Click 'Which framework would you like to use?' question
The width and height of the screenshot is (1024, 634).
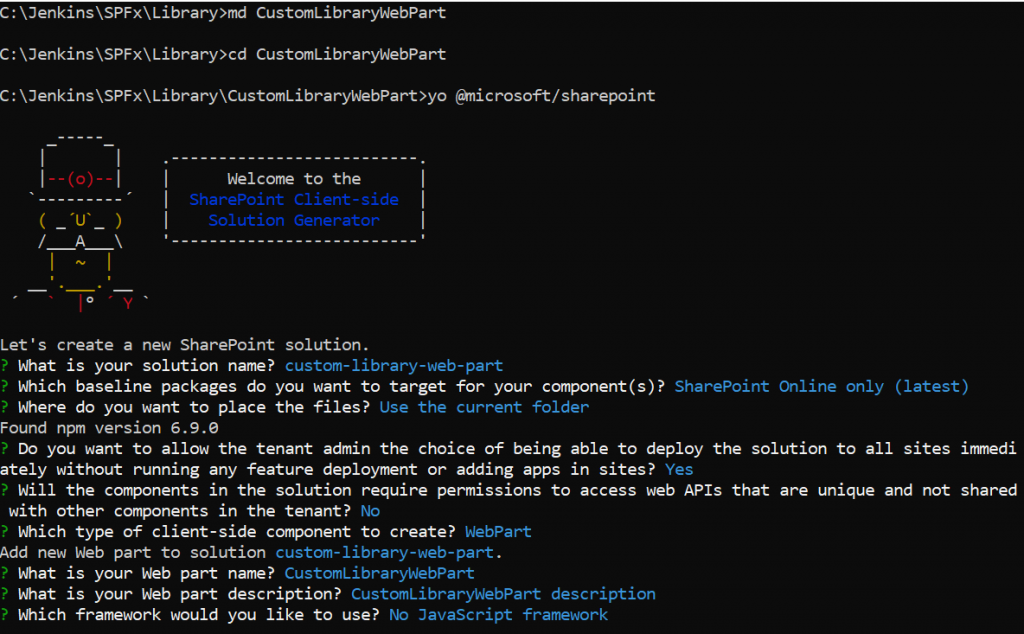click(199, 615)
